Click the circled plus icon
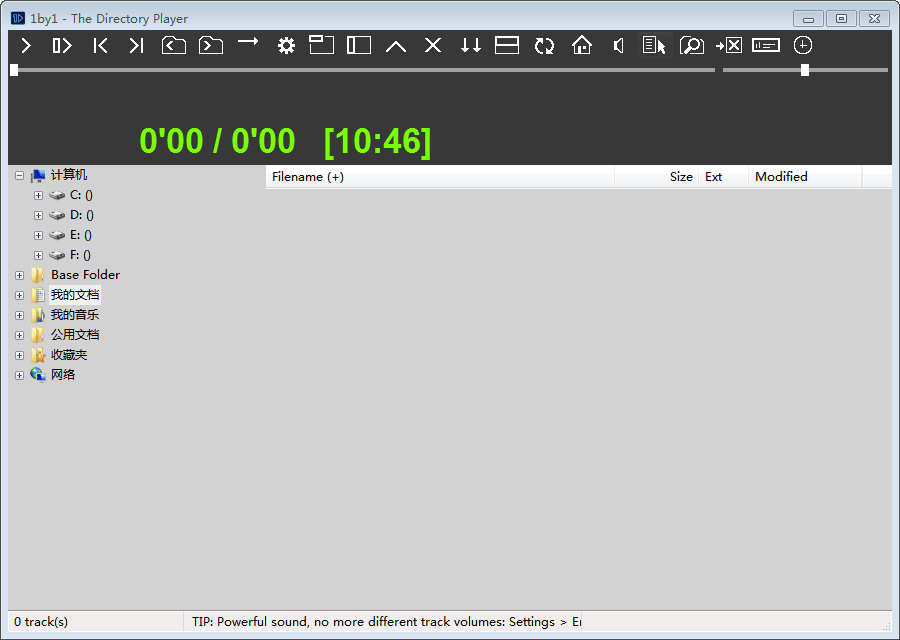Viewport: 900px width, 640px height. coord(802,45)
